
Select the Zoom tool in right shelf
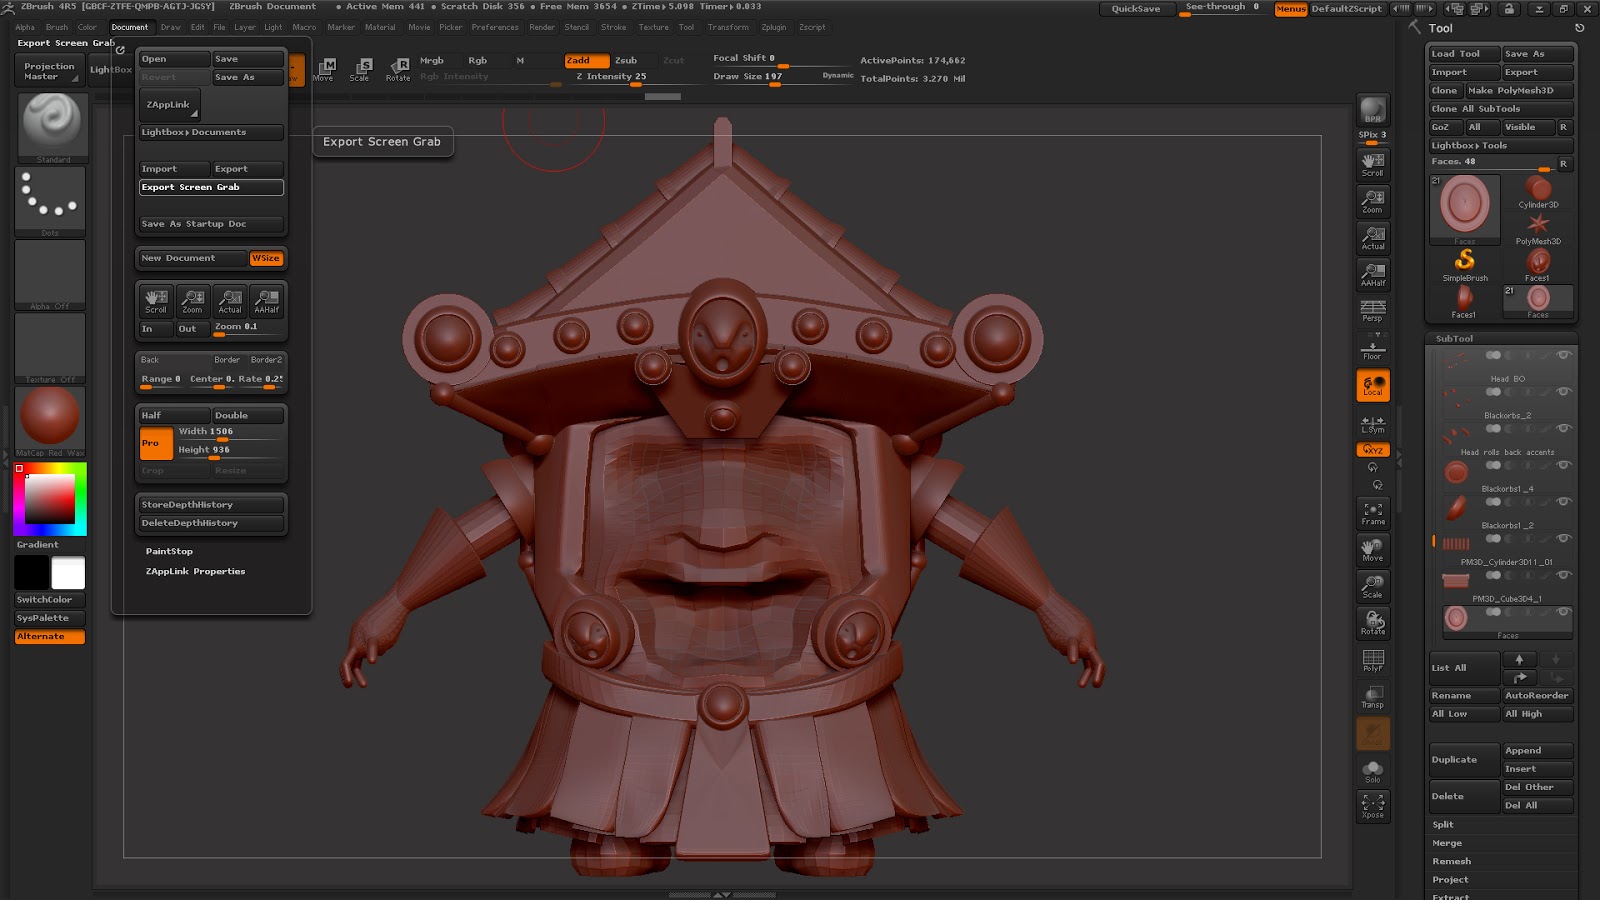pos(1373,201)
